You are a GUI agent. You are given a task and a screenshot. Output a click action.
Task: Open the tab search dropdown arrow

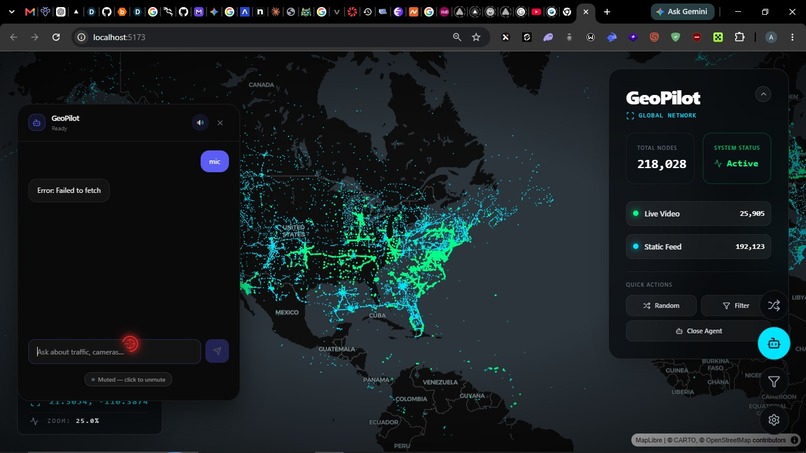coord(12,11)
